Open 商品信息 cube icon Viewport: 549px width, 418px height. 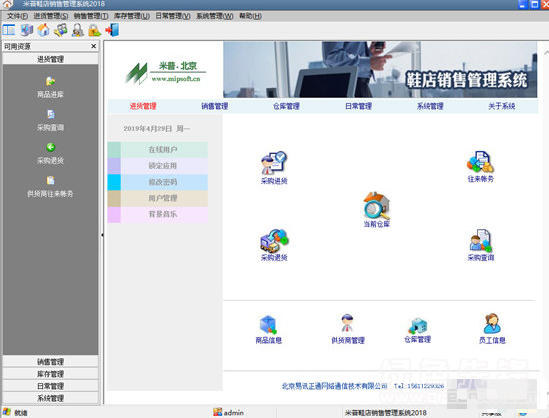268,325
